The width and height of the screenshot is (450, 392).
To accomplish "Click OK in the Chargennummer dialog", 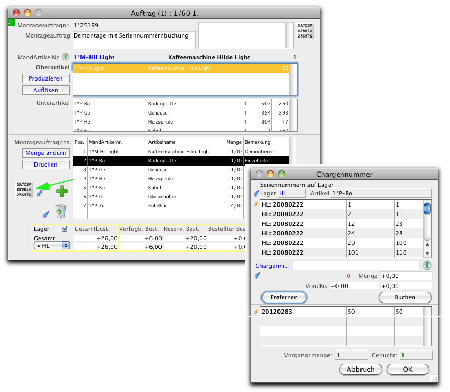I will tap(408, 369).
